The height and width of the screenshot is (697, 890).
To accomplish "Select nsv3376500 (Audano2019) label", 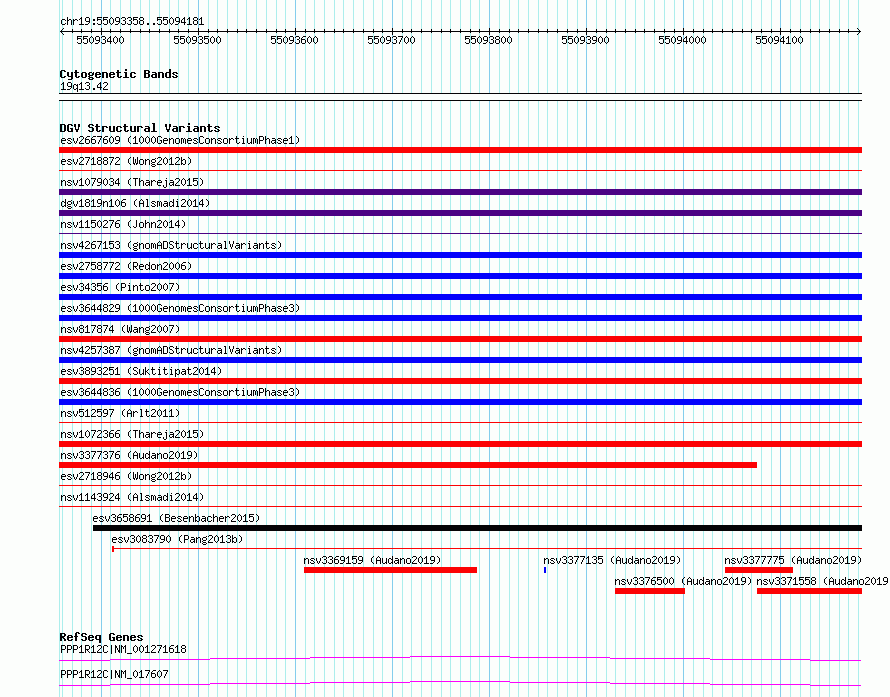I will 683,581.
